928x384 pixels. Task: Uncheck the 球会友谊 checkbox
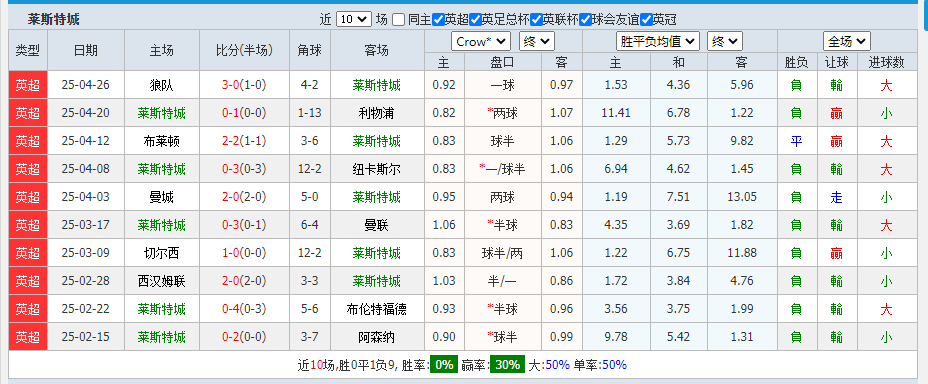coord(585,20)
